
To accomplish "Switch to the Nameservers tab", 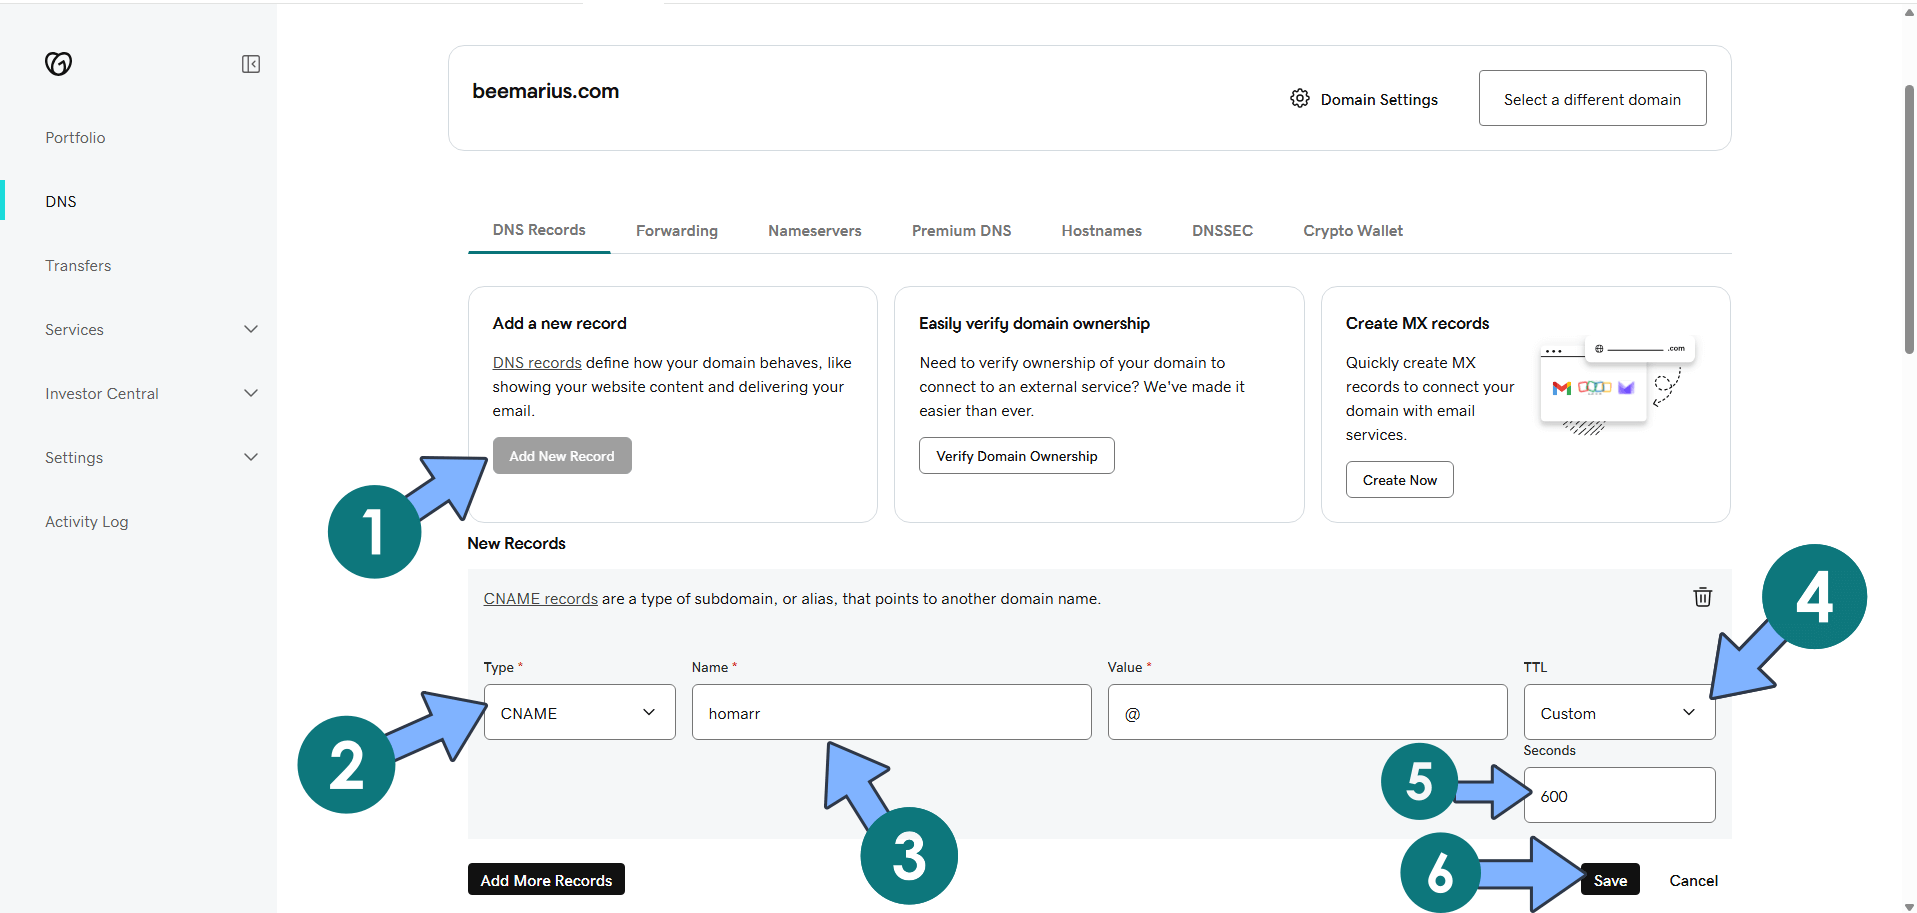I will click(x=814, y=230).
